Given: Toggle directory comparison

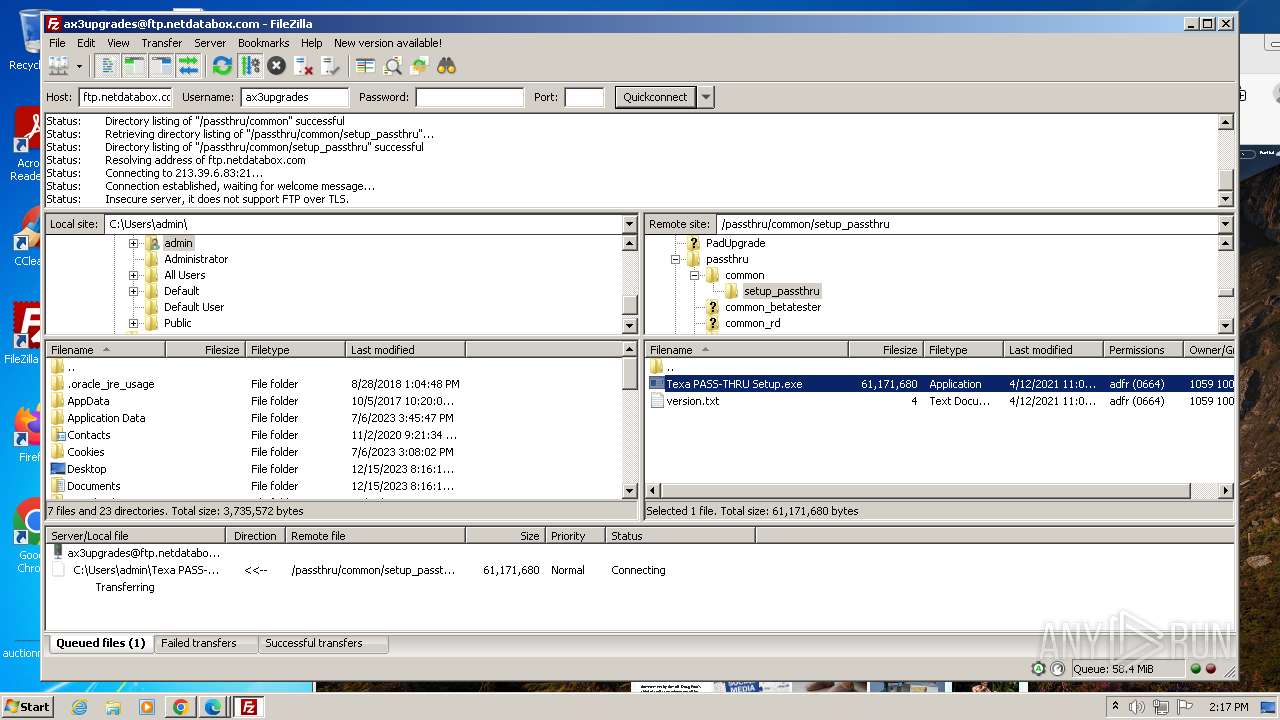Looking at the screenshot, I should [x=393, y=66].
